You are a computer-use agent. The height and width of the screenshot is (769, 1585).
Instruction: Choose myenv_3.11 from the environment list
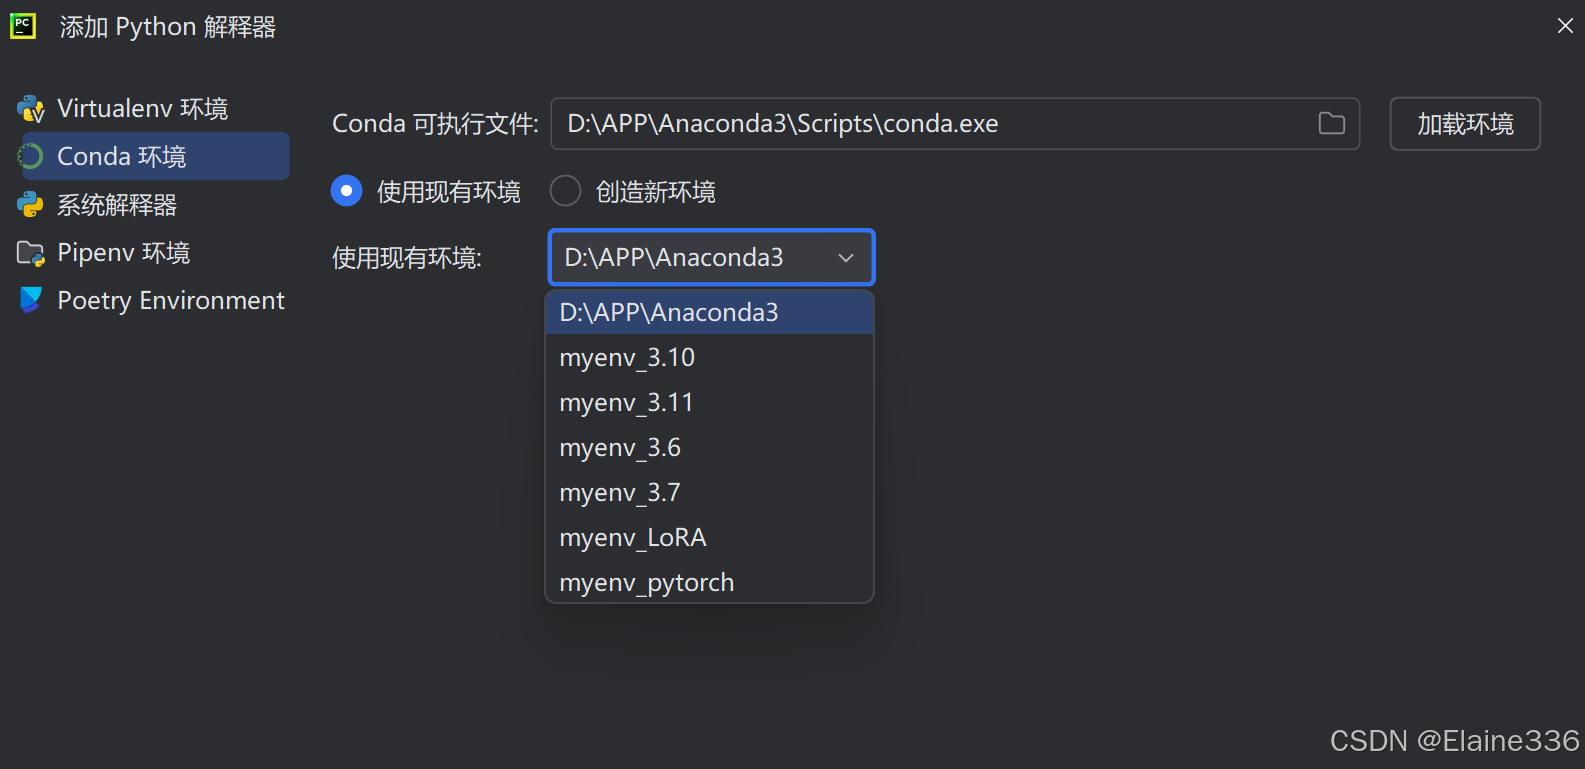709,403
